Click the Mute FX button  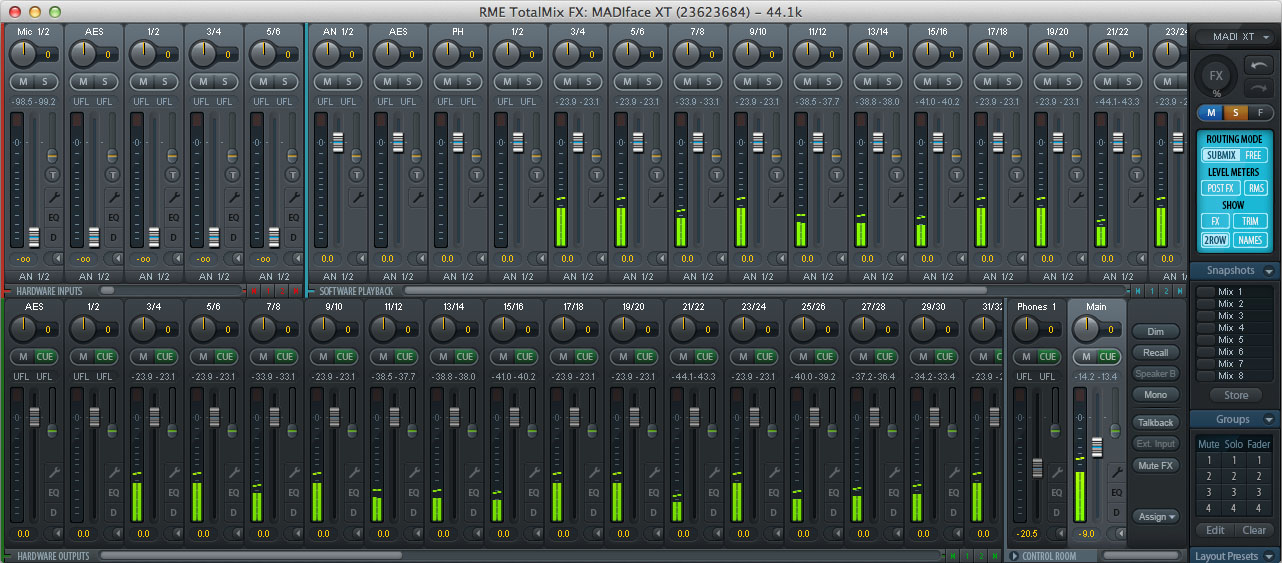[x=1156, y=466]
